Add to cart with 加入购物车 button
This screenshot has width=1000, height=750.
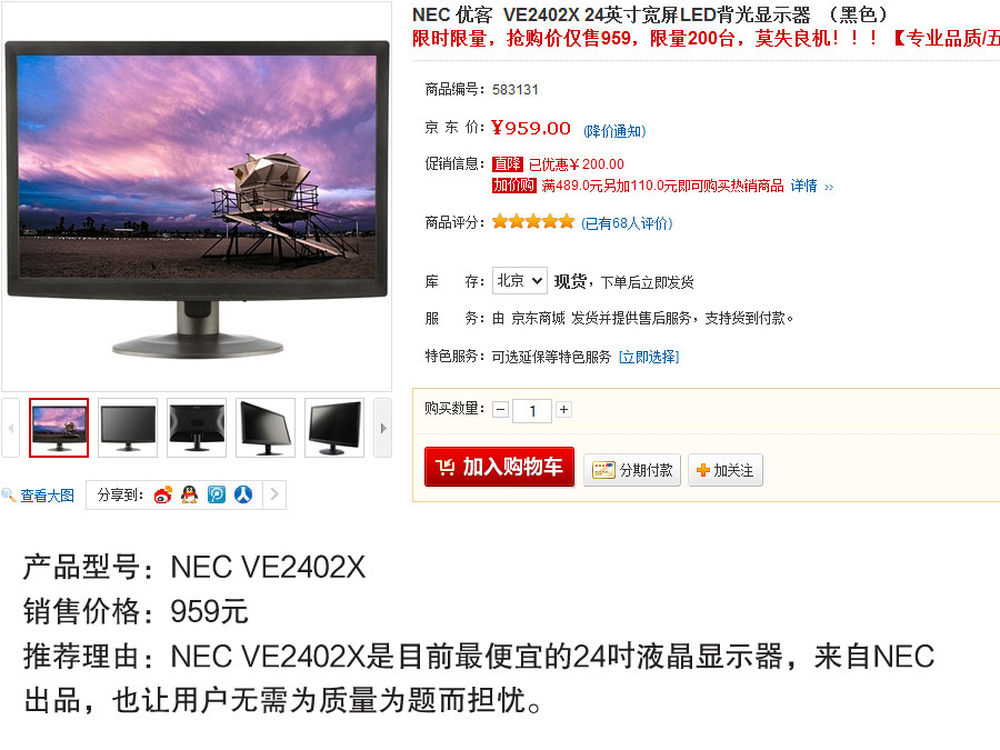pos(499,467)
